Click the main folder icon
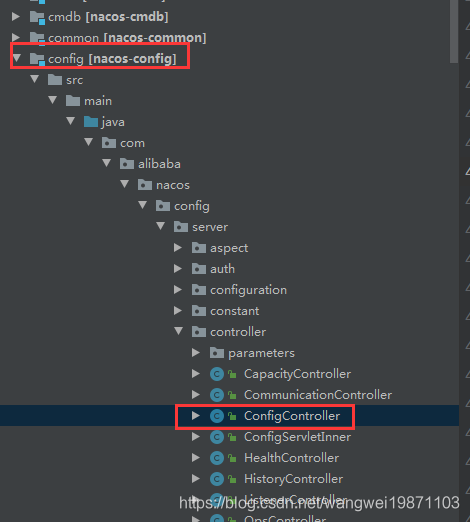Viewport: 470px width, 522px height. coord(73,101)
